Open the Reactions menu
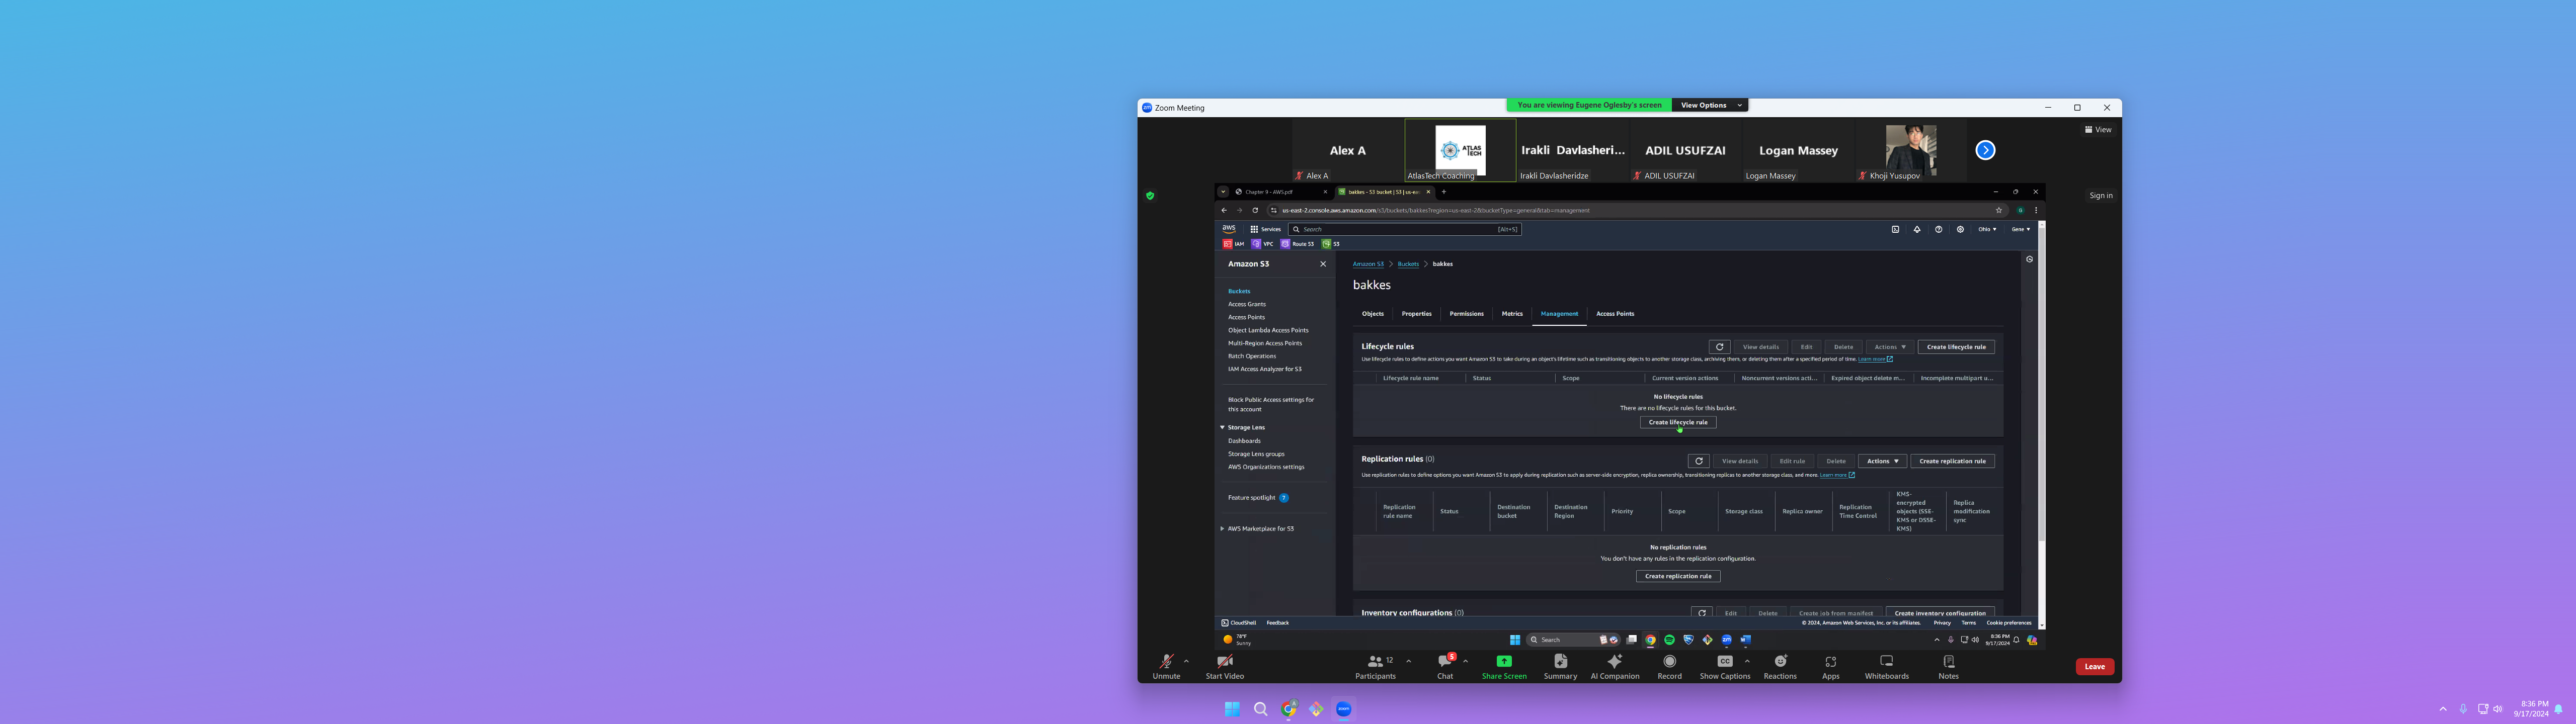Screen dimensions: 2576x724 pos(1780,662)
